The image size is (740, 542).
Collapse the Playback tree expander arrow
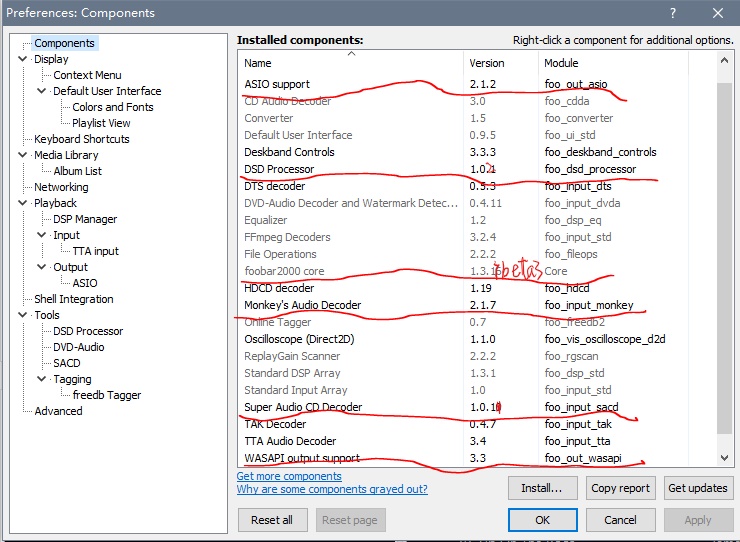(x=22, y=203)
